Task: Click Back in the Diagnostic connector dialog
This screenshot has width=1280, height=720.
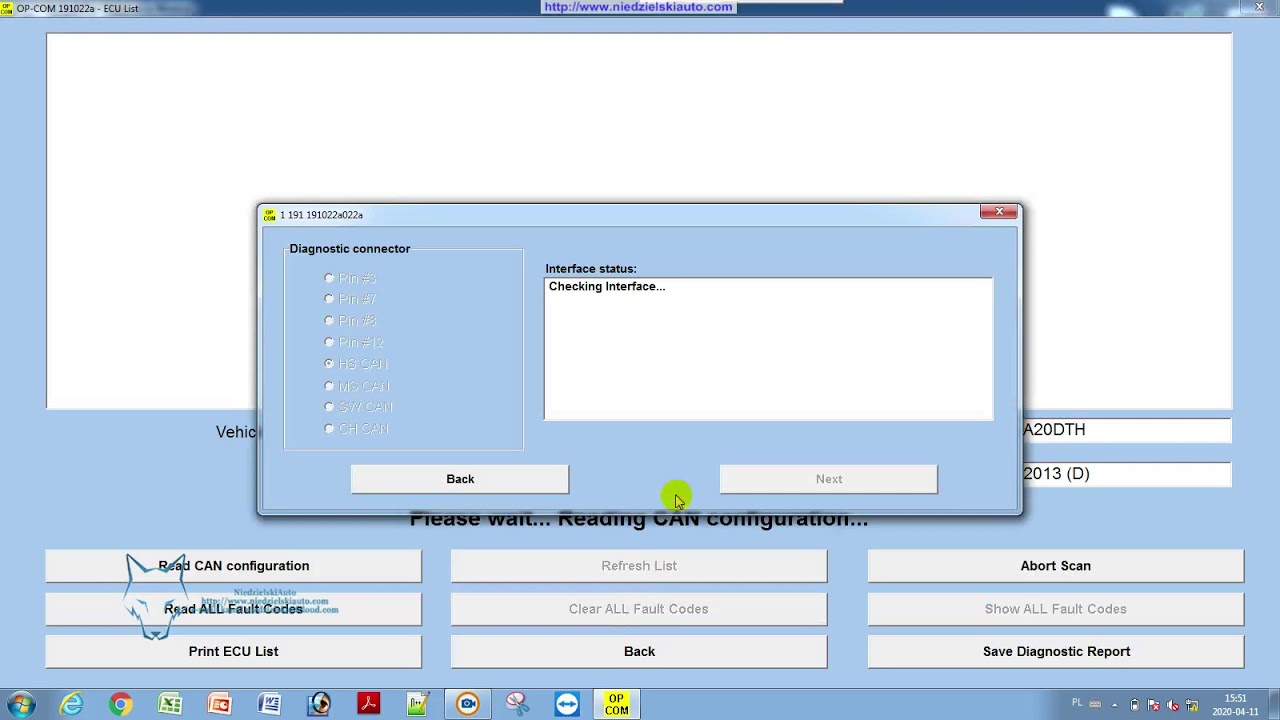Action: [460, 479]
